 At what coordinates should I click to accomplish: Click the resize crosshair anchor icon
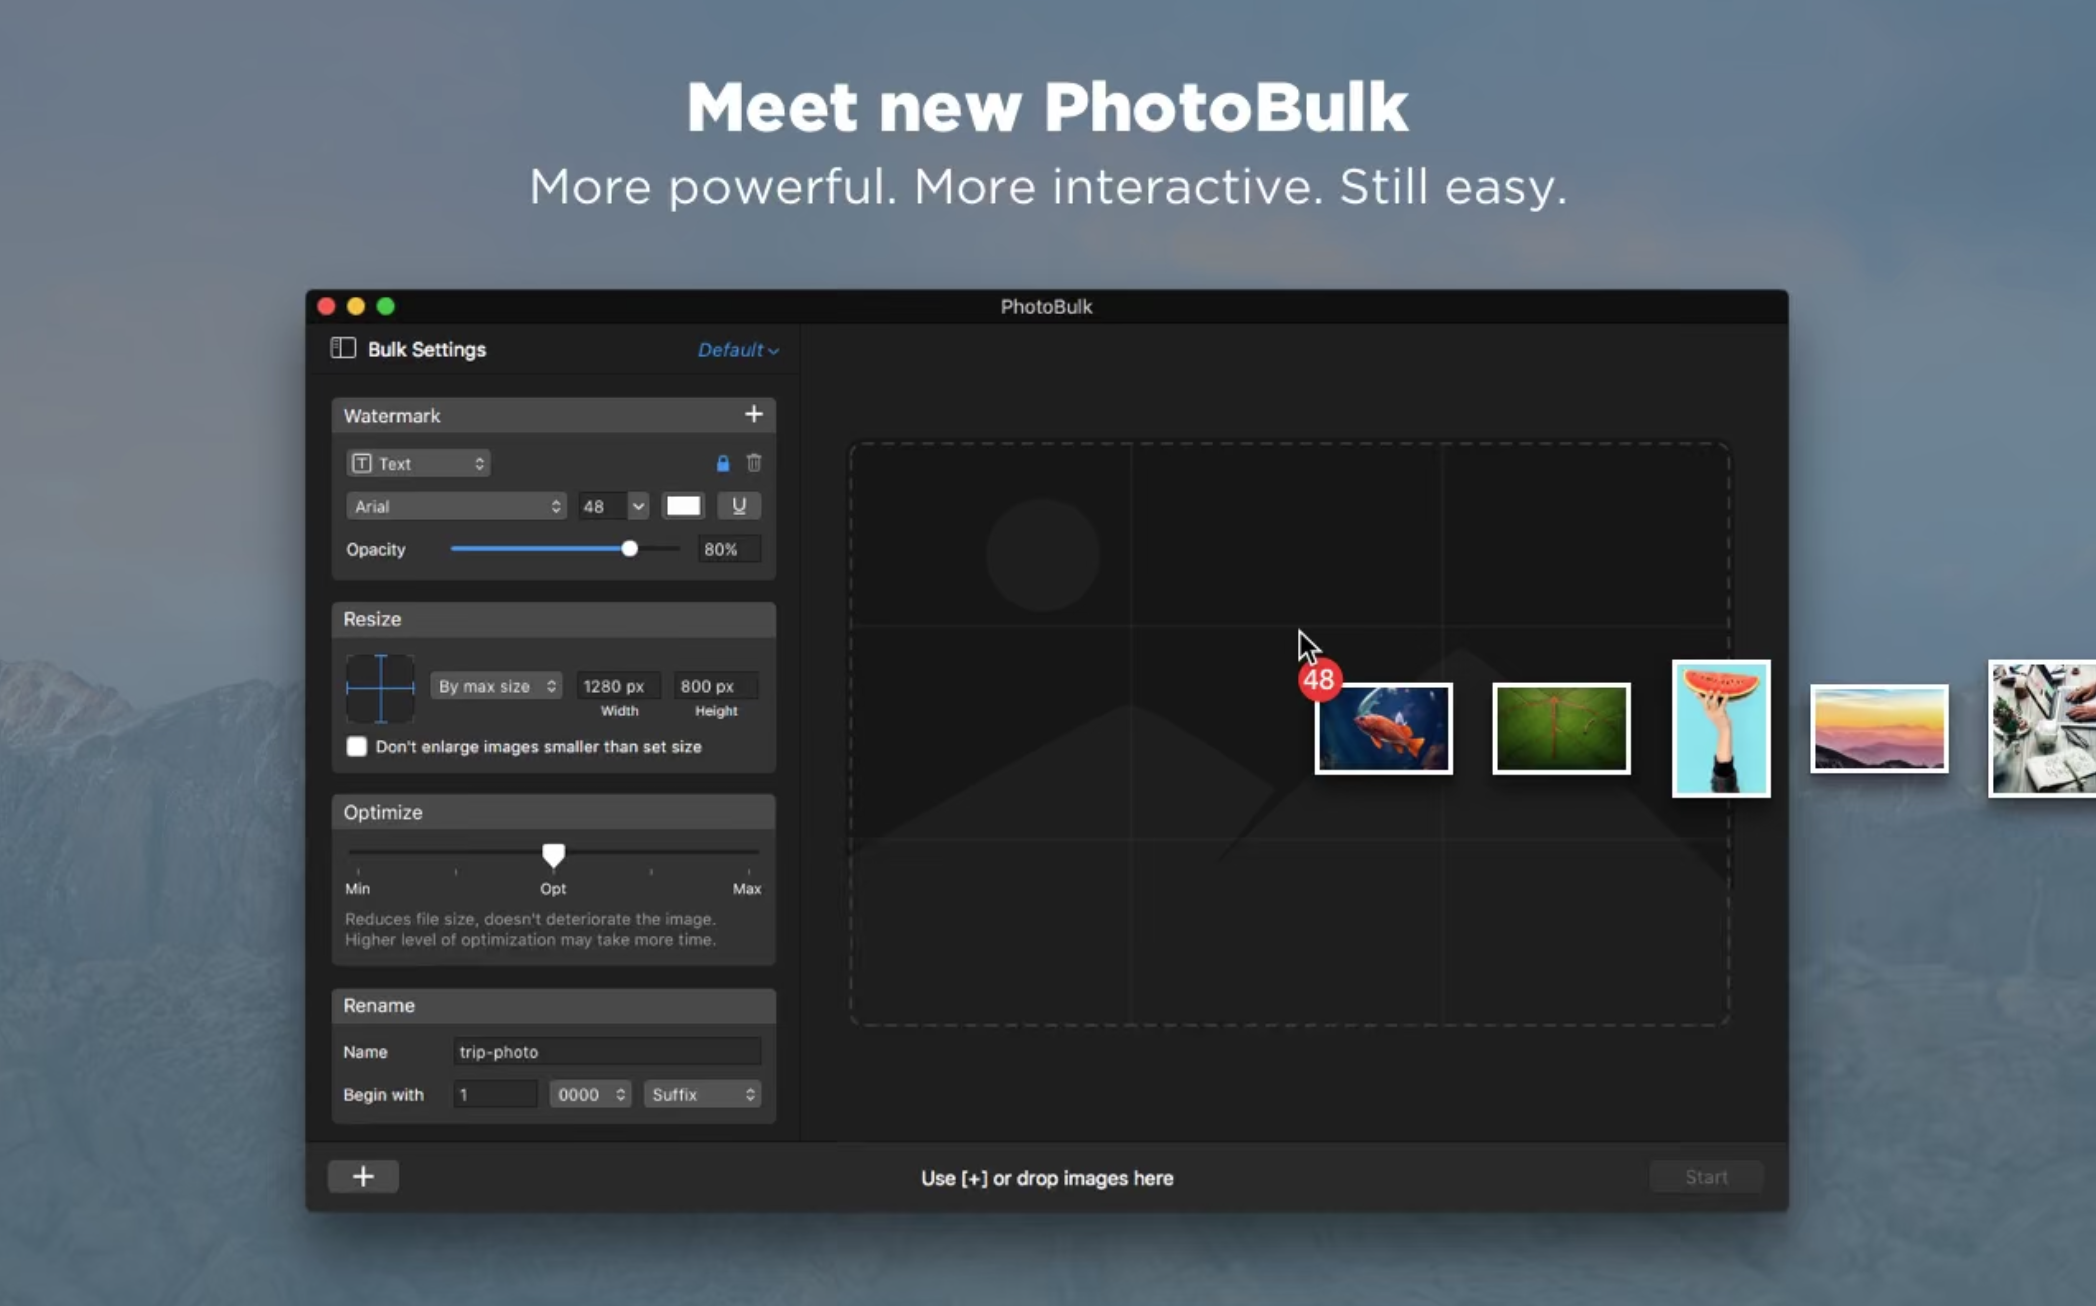tap(380, 687)
